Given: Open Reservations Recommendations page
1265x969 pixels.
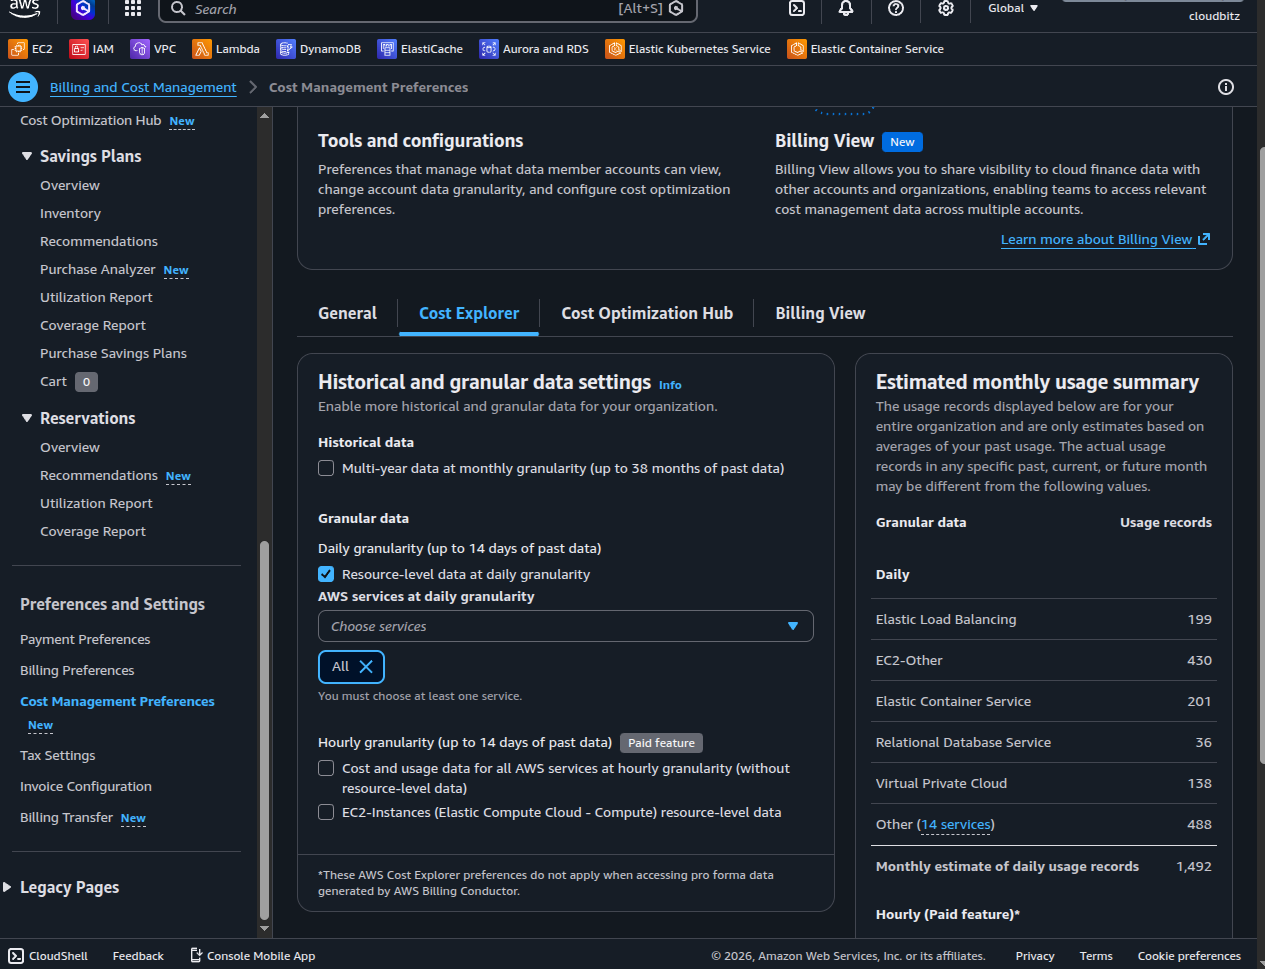Looking at the screenshot, I should pyautogui.click(x=99, y=475).
